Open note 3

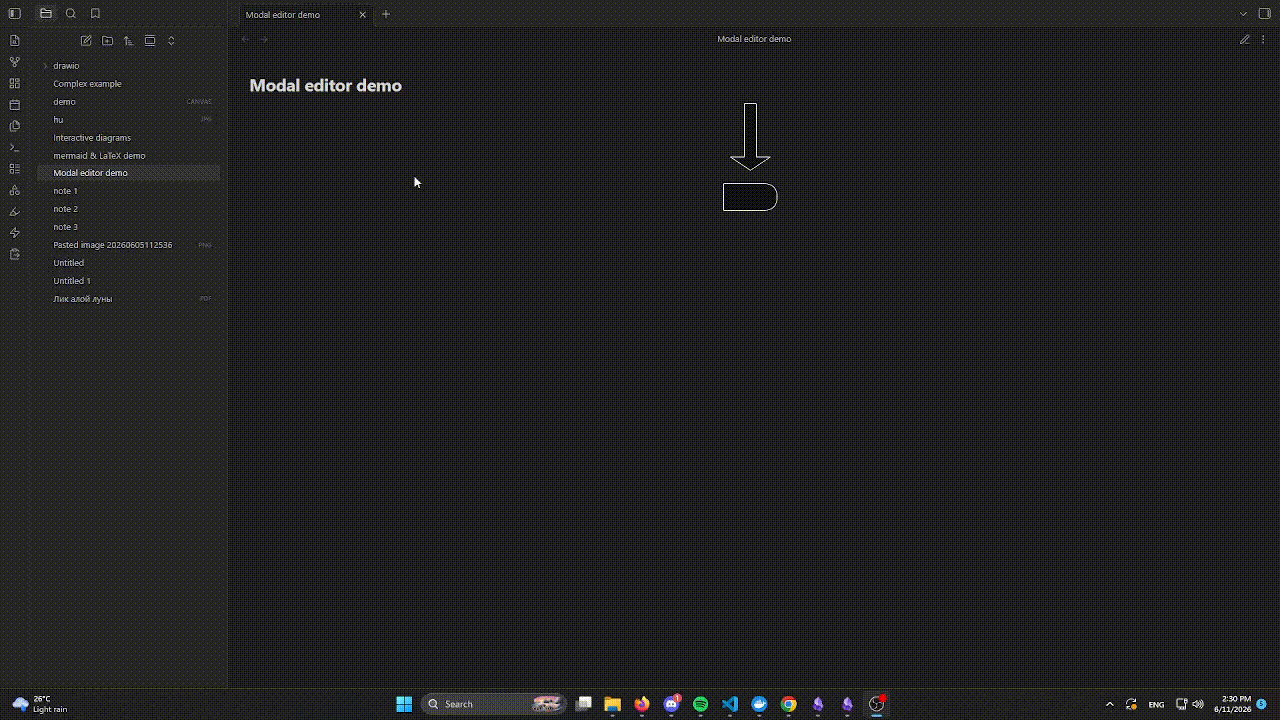[x=128, y=227]
